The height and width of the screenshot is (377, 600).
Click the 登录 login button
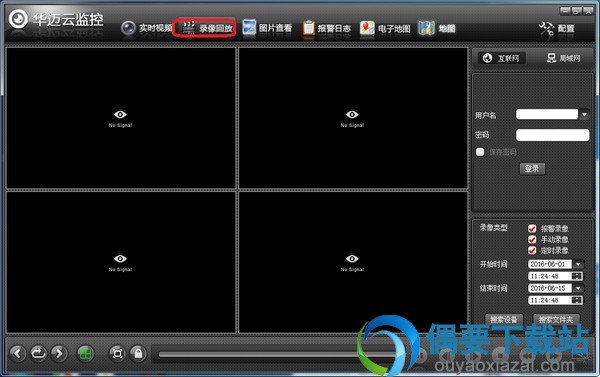coord(532,168)
